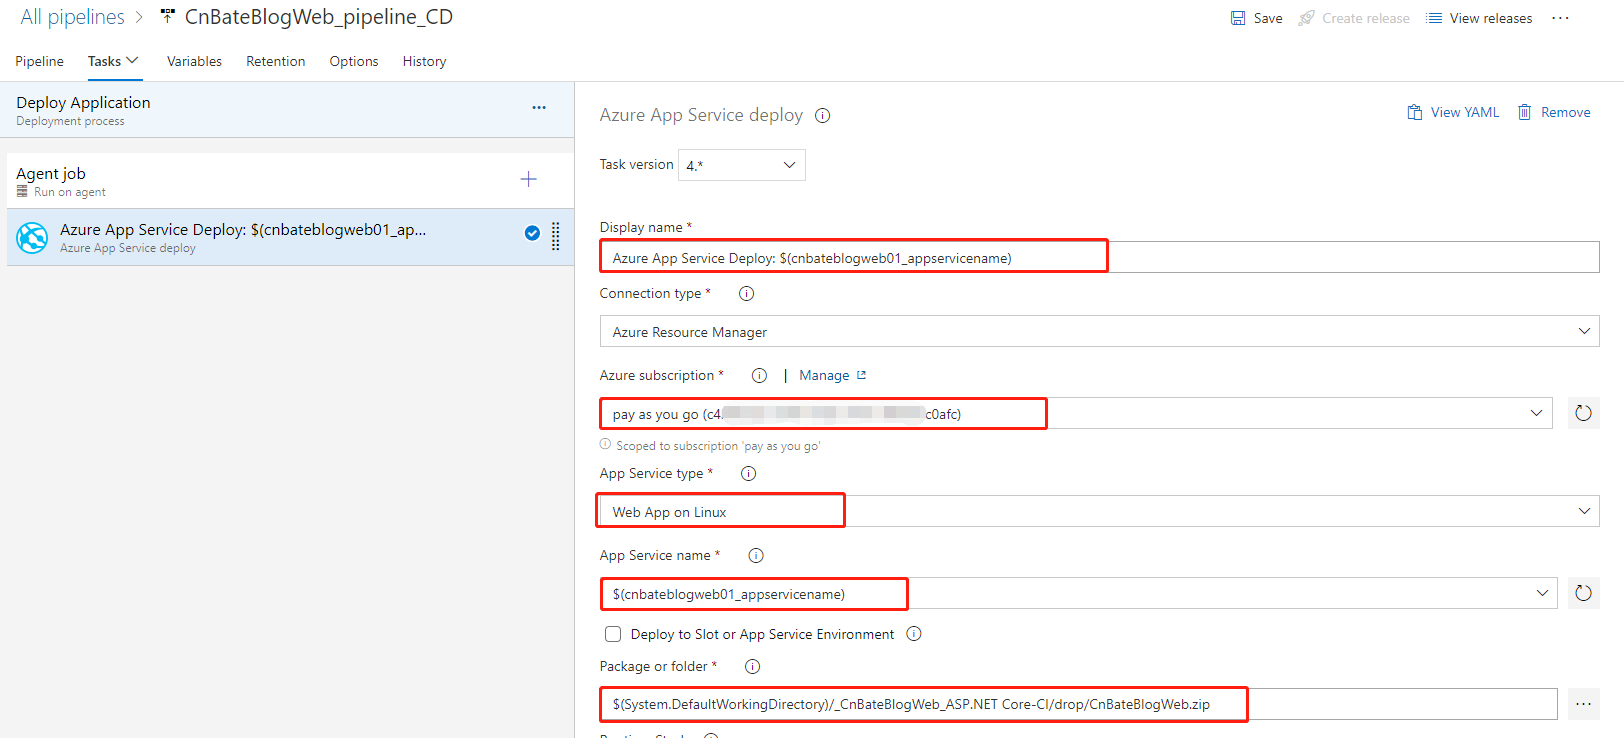
Task: Add a task to Agent job
Action: tap(529, 179)
